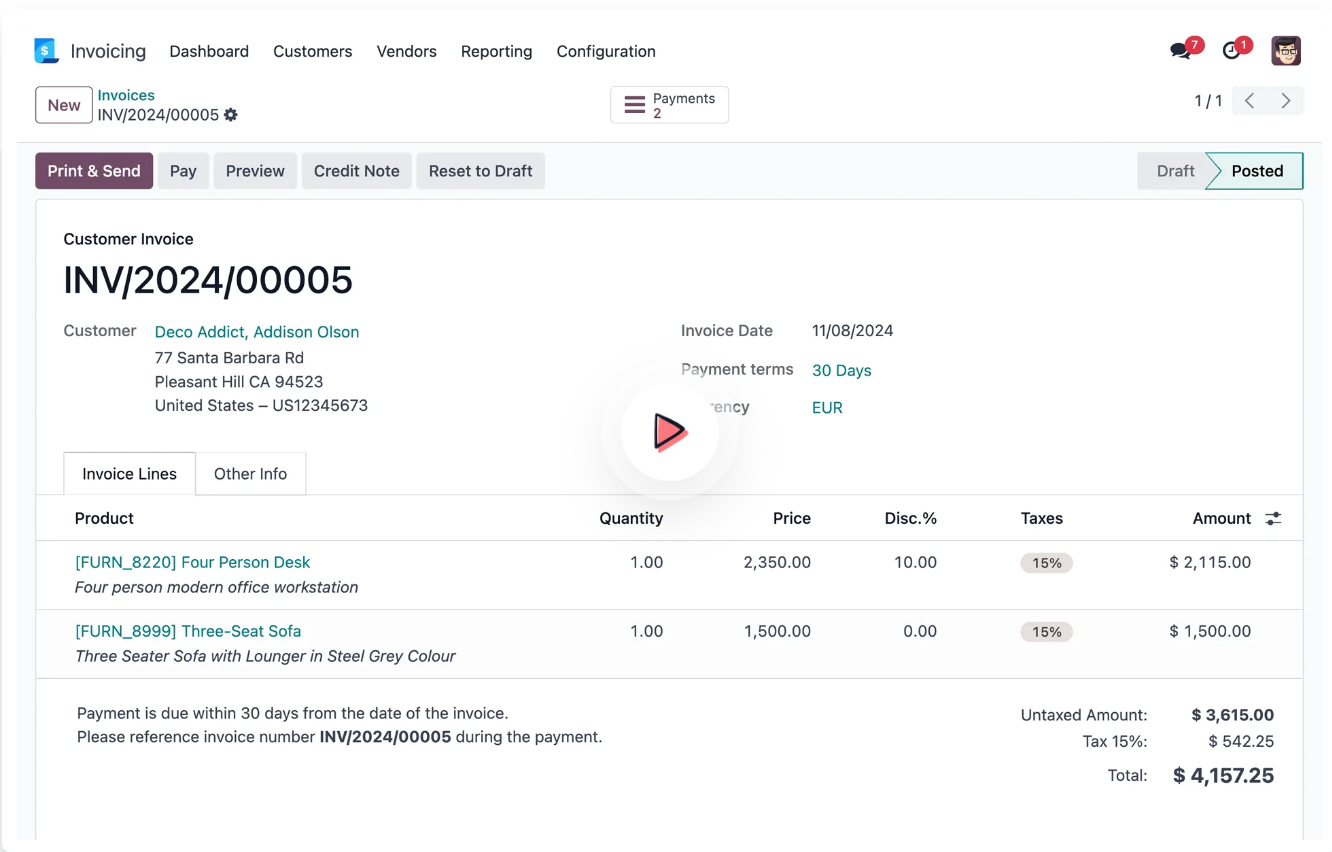
Task: Click the Print & Send button
Action: (94, 171)
